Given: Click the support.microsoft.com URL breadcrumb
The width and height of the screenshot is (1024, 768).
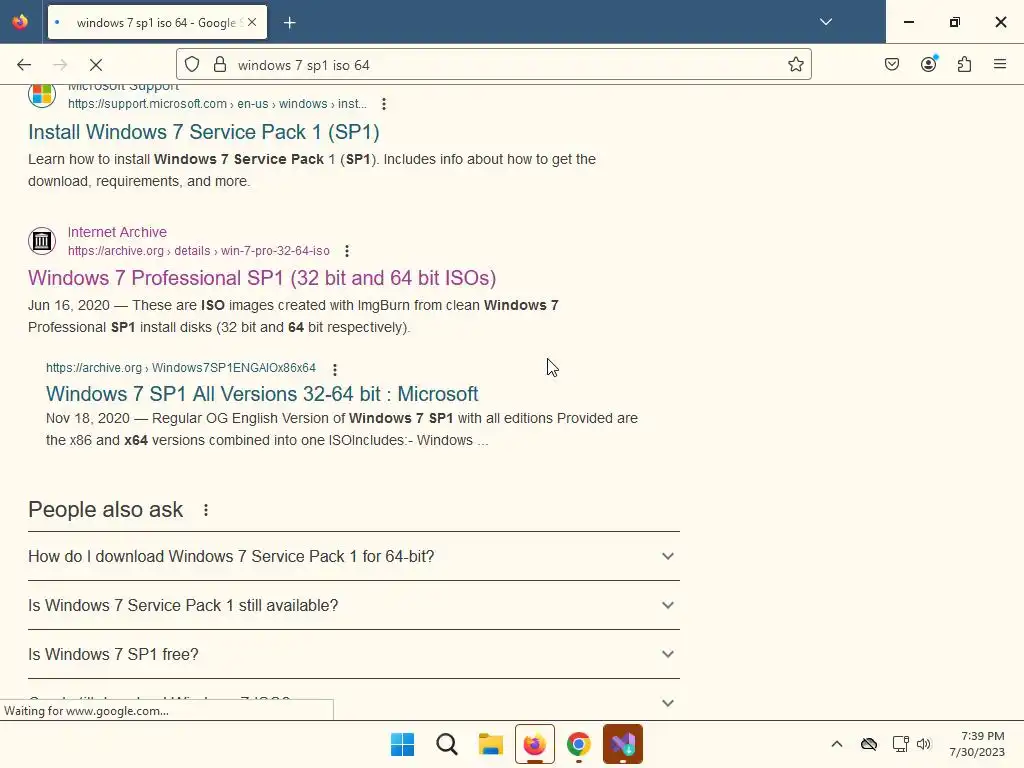Looking at the screenshot, I should (217, 104).
